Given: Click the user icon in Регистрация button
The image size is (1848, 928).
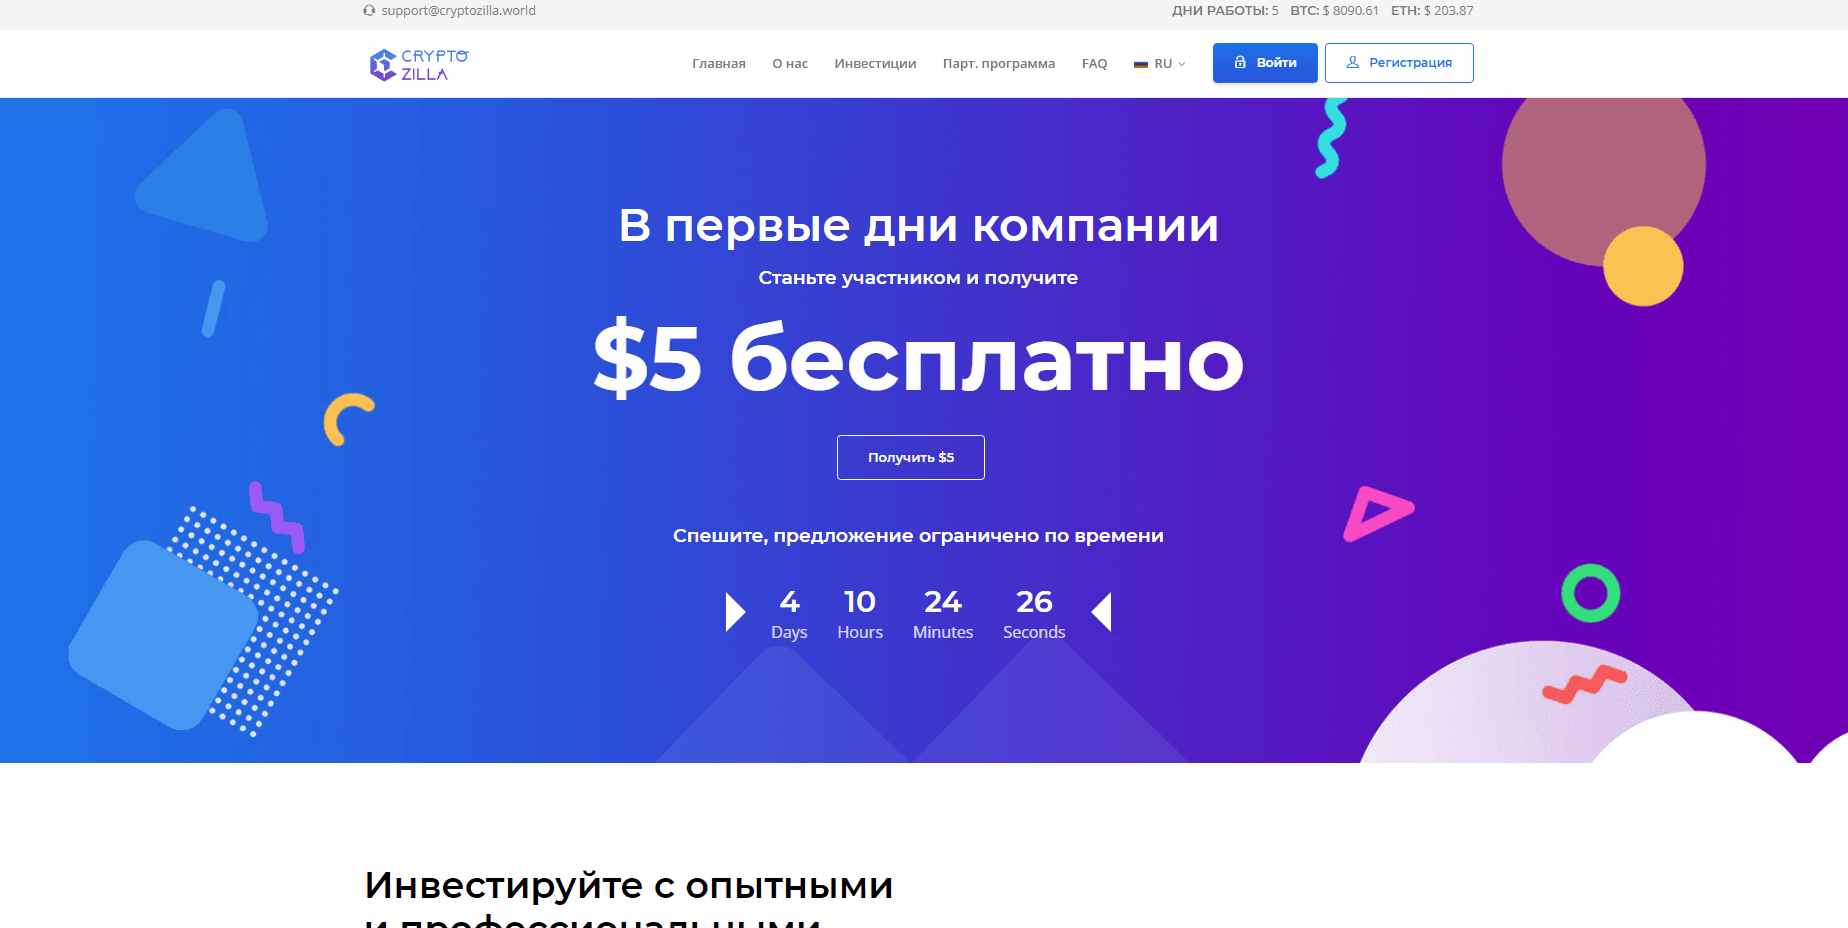Looking at the screenshot, I should click(1353, 62).
